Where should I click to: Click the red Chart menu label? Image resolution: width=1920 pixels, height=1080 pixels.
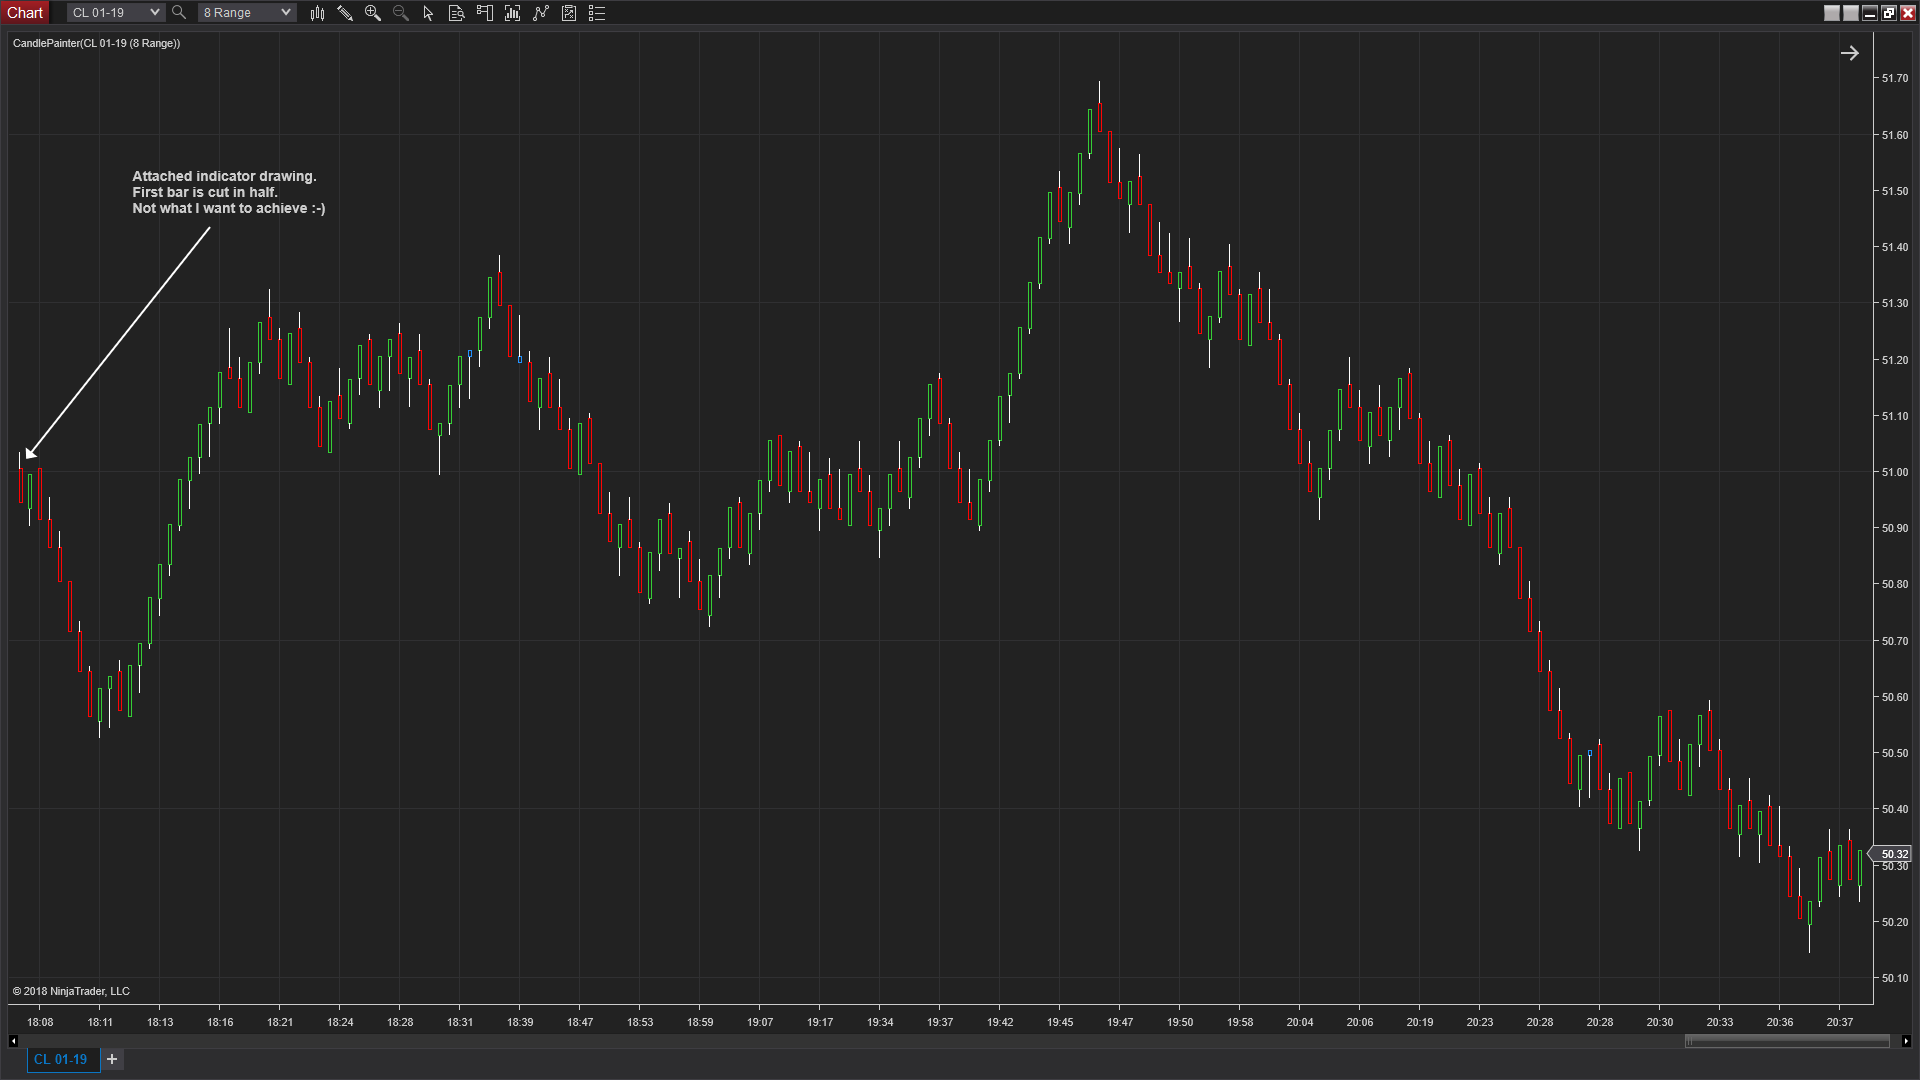tap(25, 13)
